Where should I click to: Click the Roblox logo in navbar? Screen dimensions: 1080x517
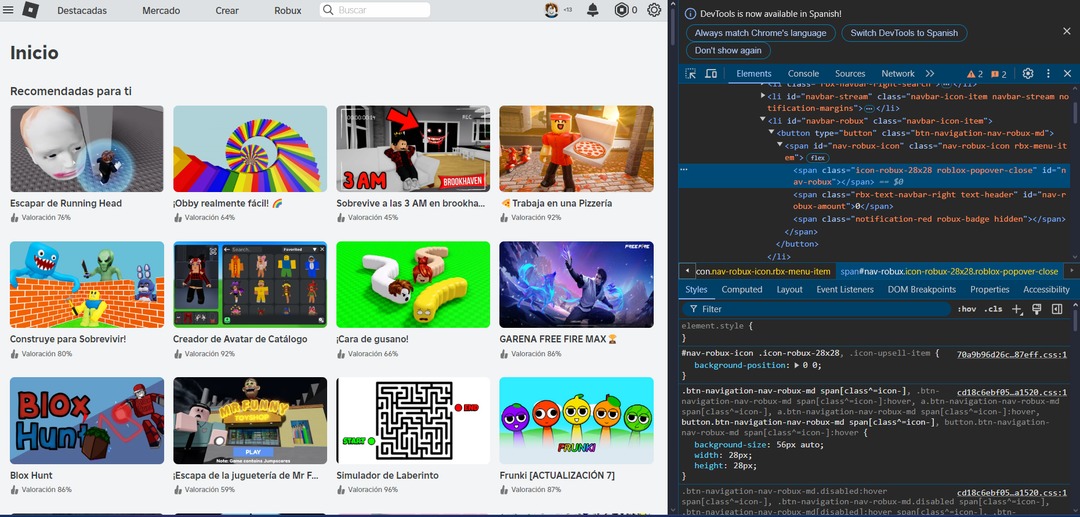[x=30, y=10]
